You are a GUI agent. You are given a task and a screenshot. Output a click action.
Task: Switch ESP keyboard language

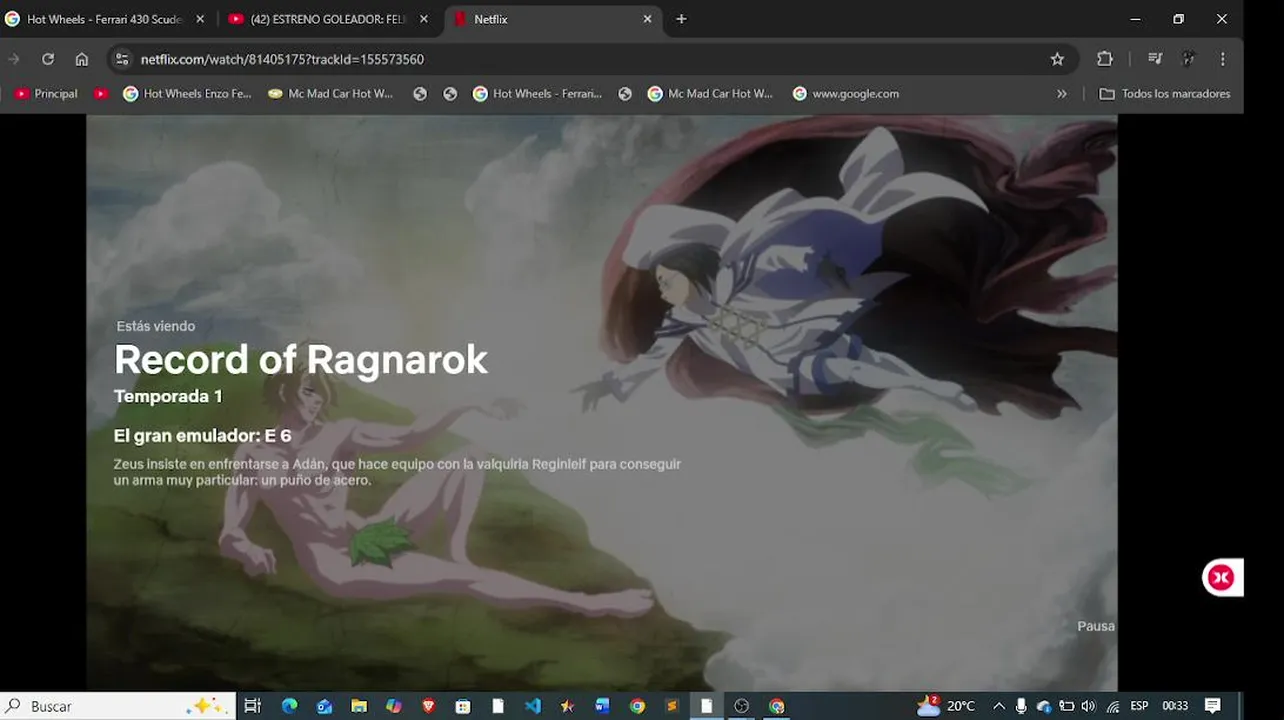pos(1139,706)
